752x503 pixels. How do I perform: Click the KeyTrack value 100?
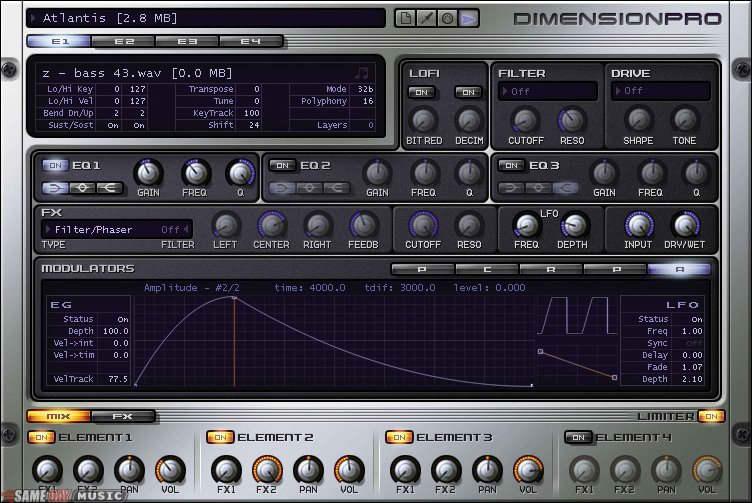[x=251, y=113]
